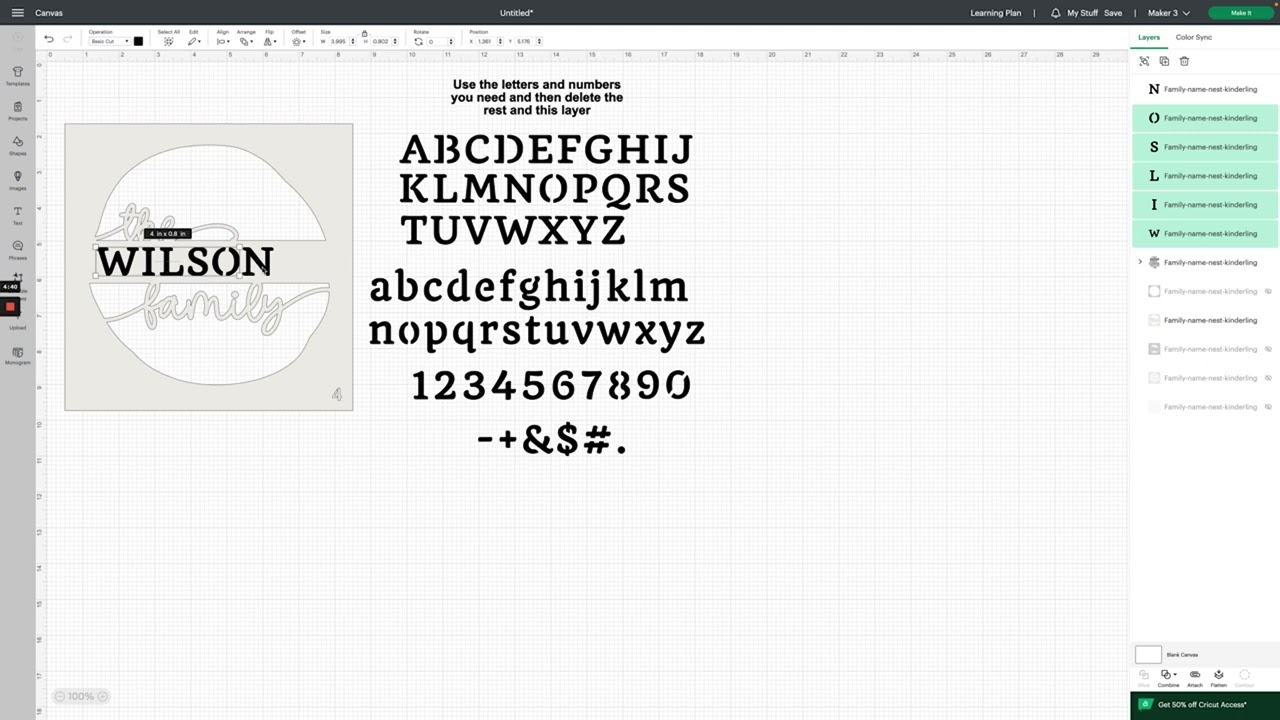Open the hamburger main menu
This screenshot has height=720, width=1280.
(17, 13)
